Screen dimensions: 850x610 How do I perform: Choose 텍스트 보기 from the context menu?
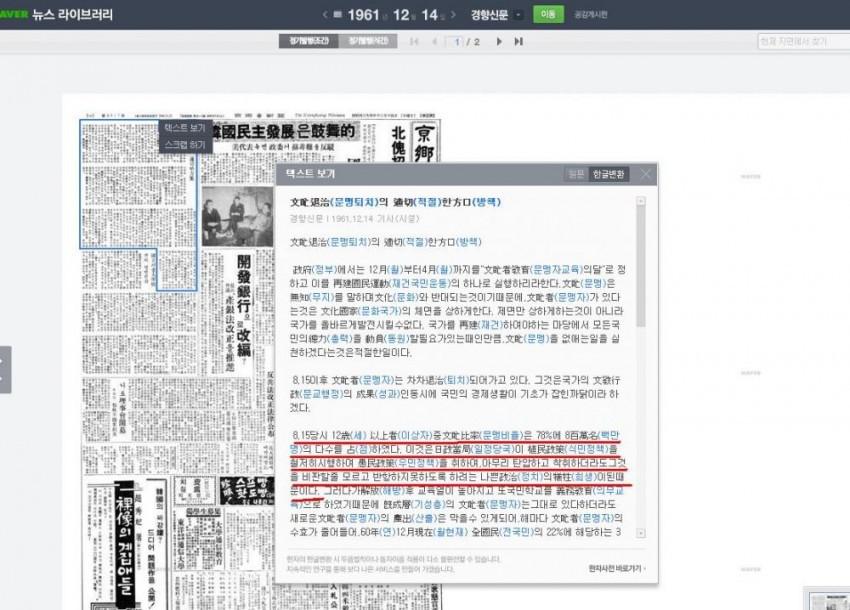pyautogui.click(x=184, y=128)
